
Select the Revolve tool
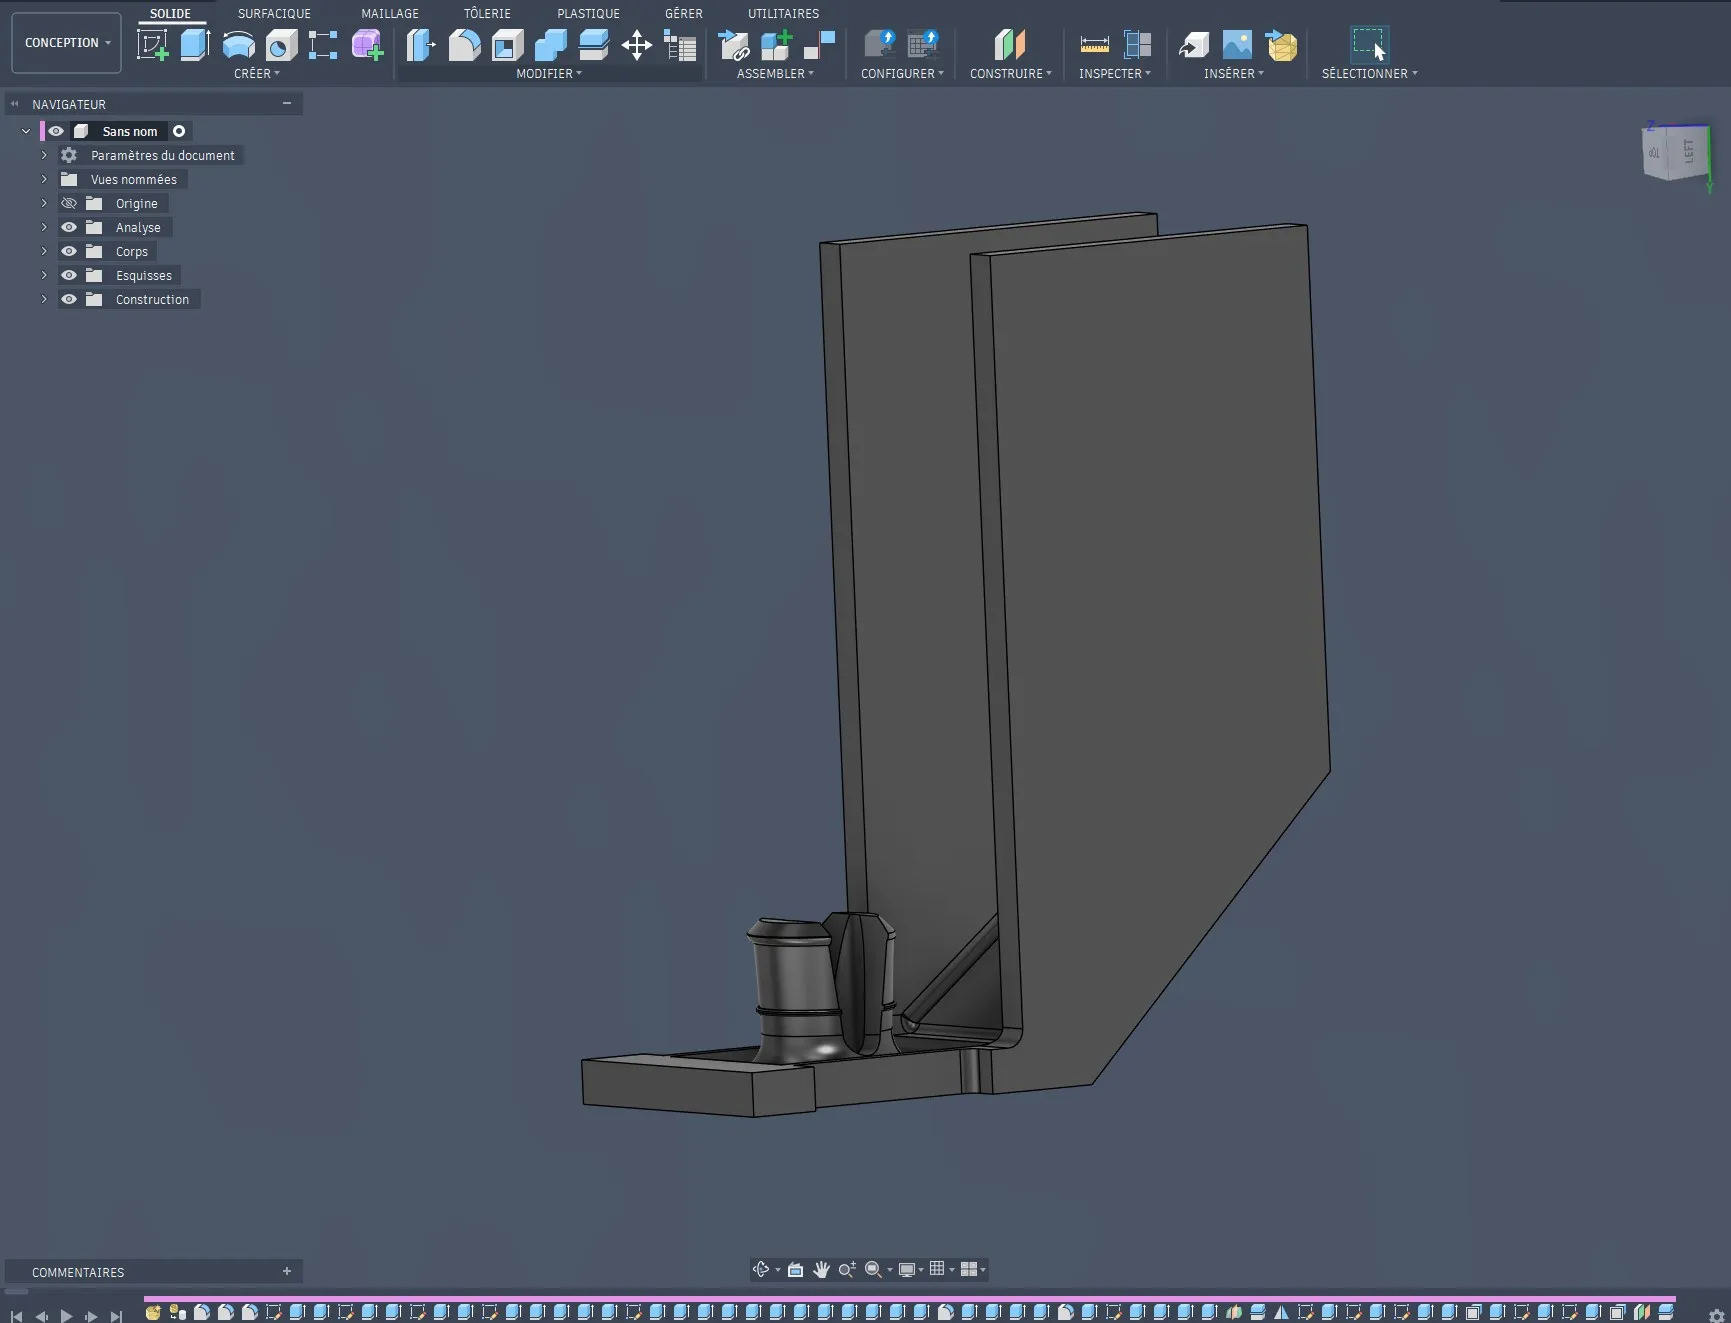[238, 45]
